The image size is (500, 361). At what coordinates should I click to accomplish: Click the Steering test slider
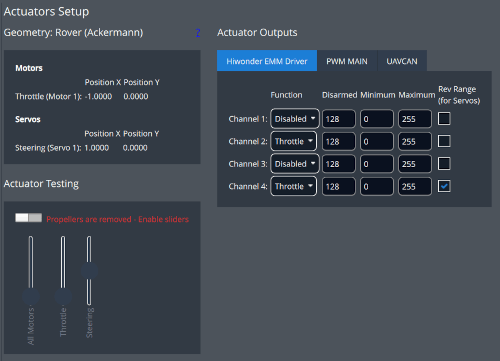[89, 270]
